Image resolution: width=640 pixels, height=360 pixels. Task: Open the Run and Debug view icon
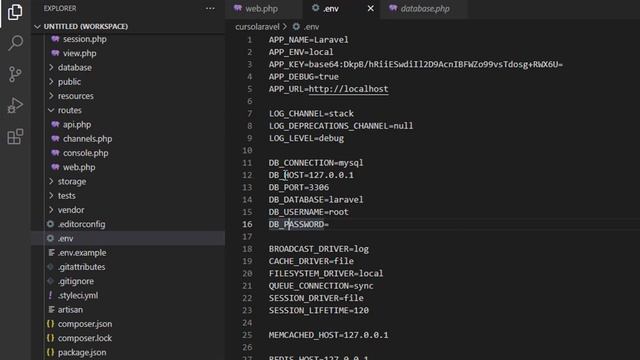15,105
